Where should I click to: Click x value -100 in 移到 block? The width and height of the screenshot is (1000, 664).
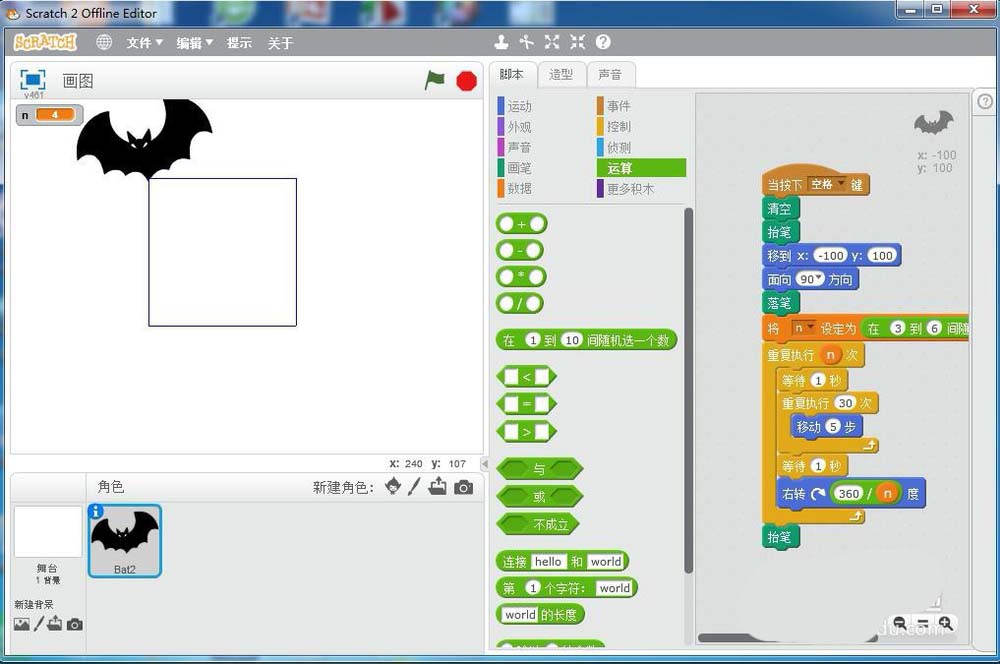click(x=830, y=256)
